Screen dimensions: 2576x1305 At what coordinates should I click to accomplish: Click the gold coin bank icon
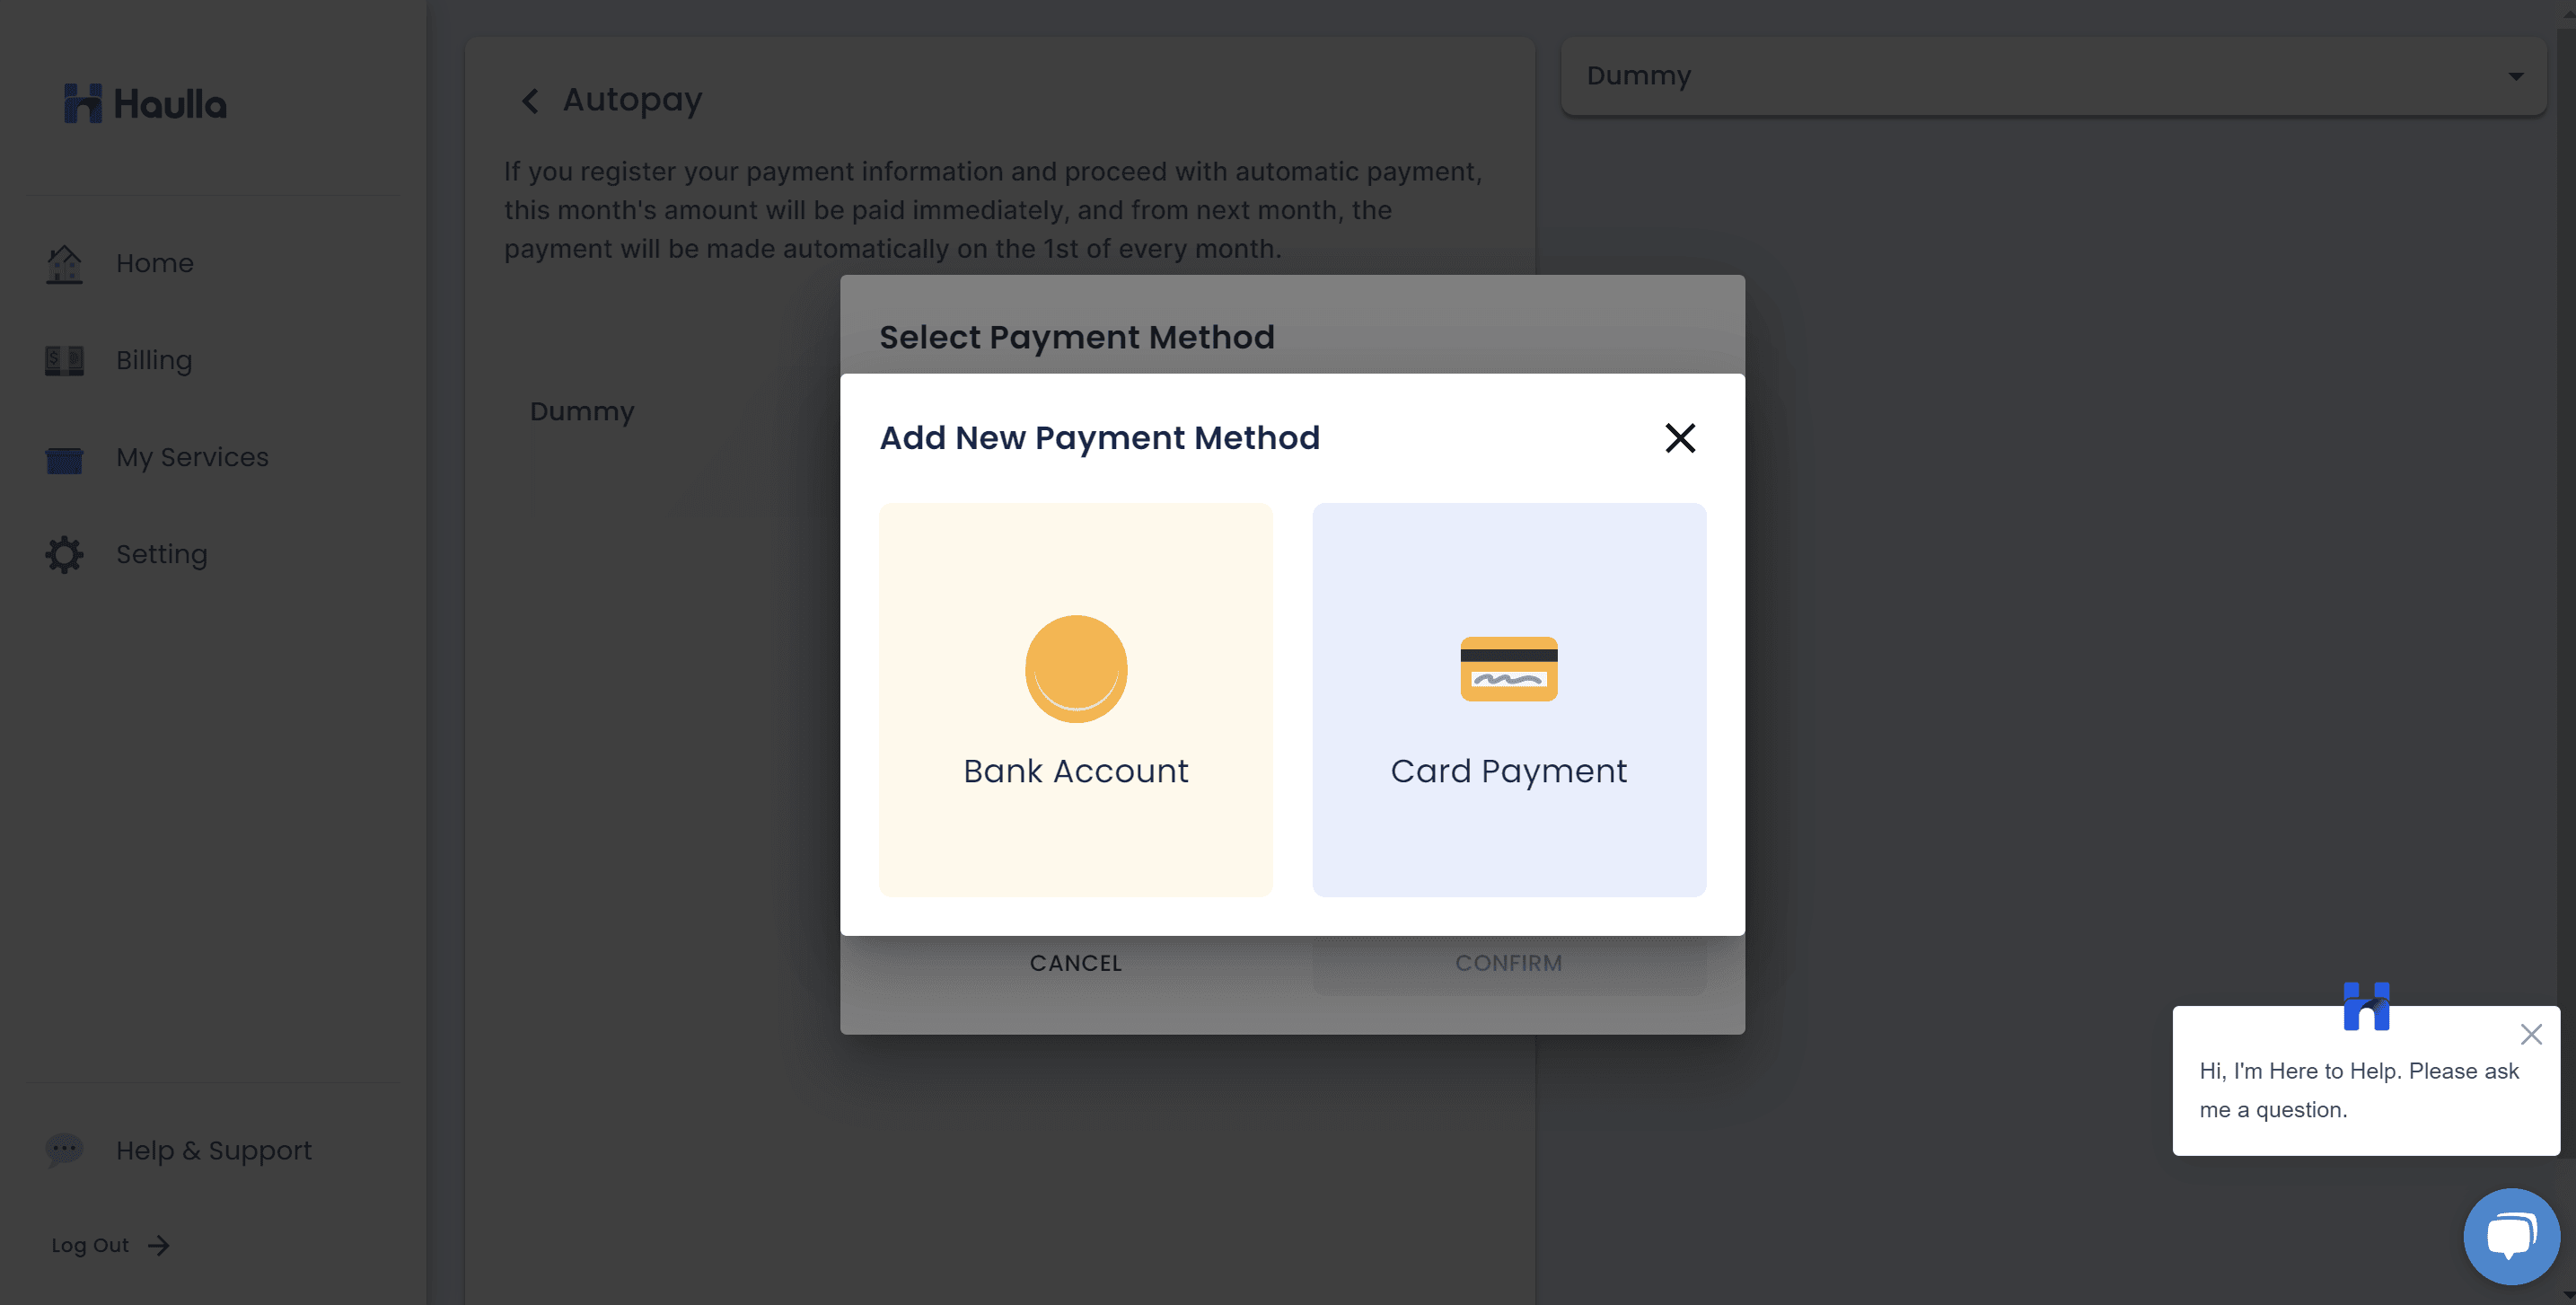click(1076, 669)
